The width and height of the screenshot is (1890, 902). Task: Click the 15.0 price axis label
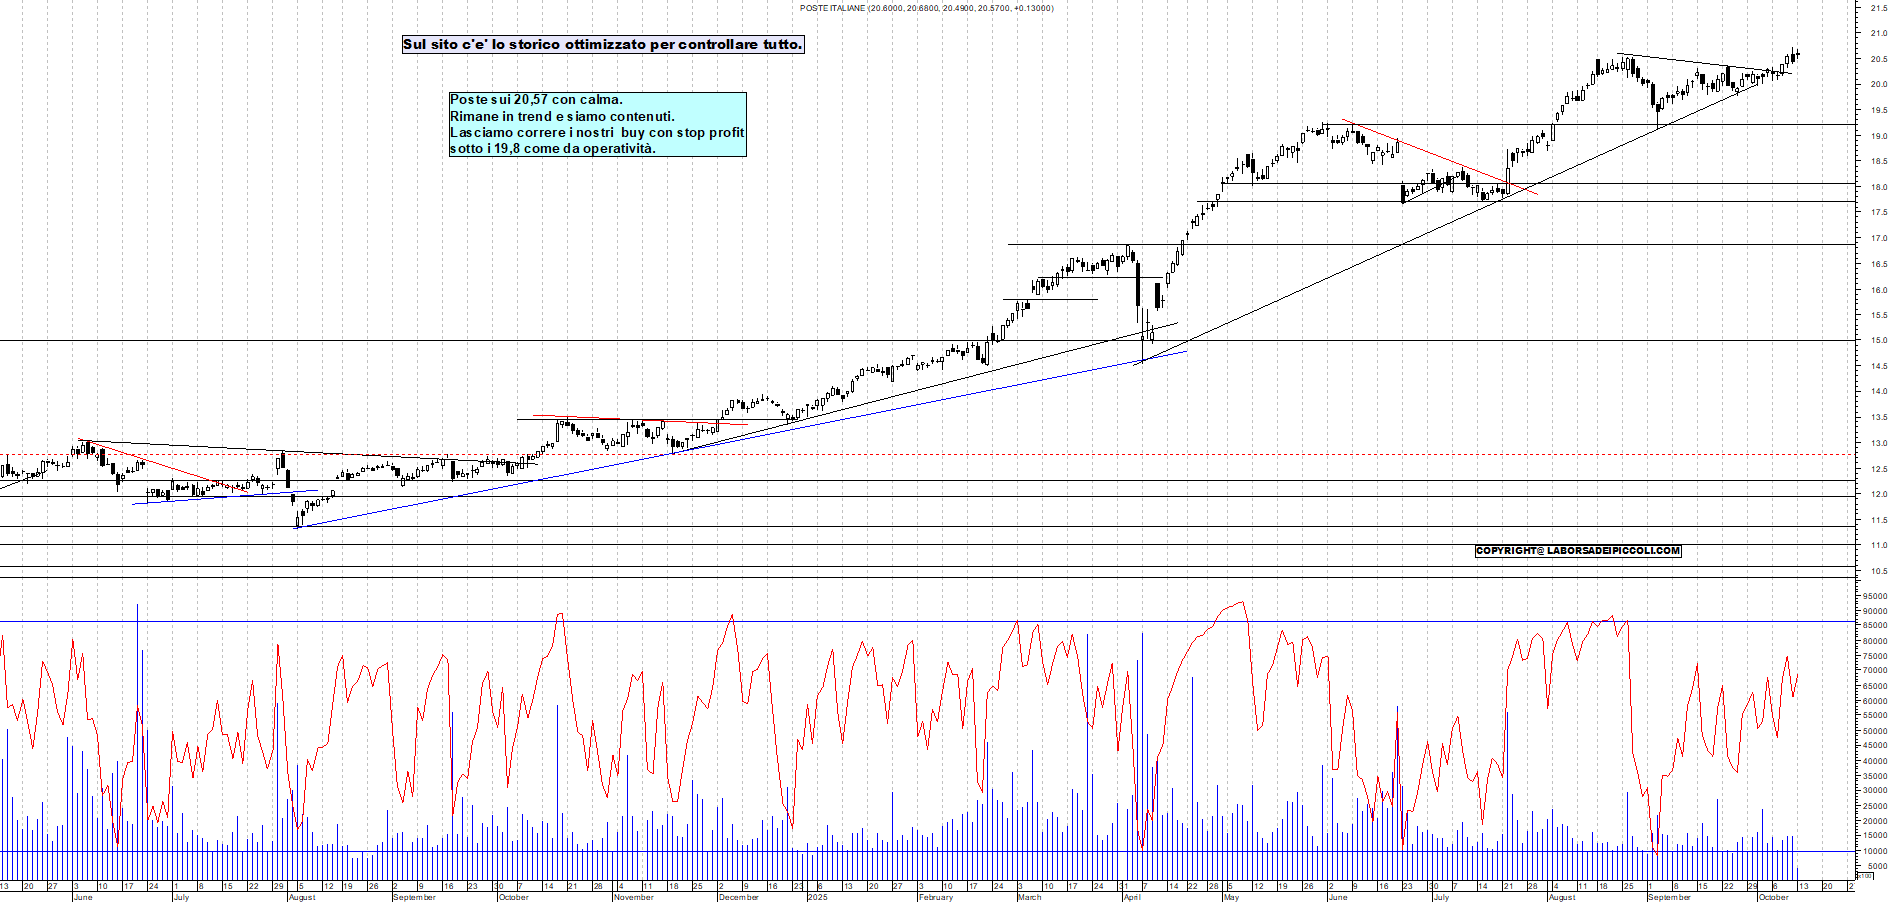point(1878,341)
